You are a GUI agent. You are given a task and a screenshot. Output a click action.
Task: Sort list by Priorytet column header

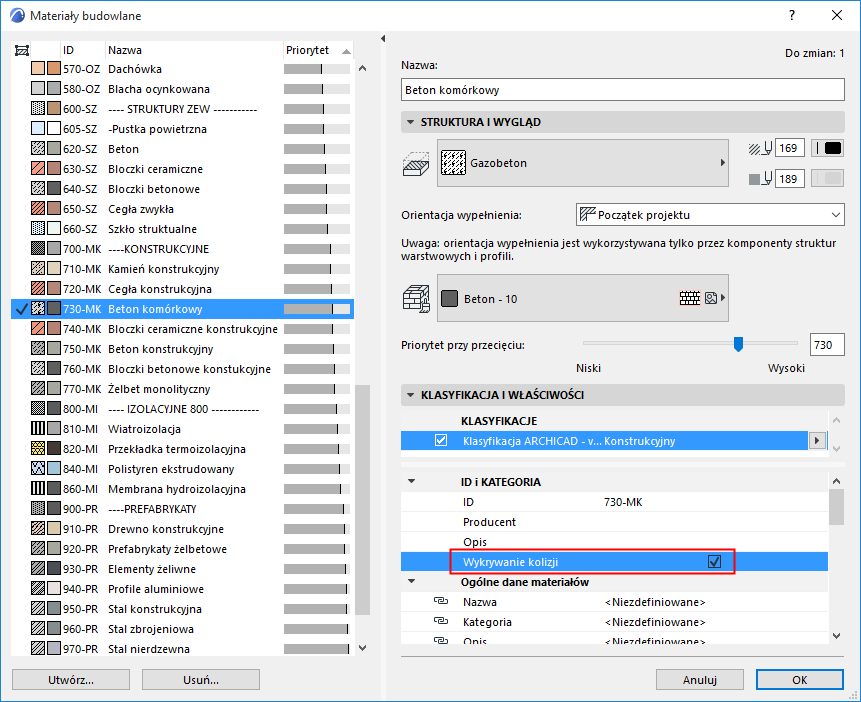pyautogui.click(x=317, y=50)
